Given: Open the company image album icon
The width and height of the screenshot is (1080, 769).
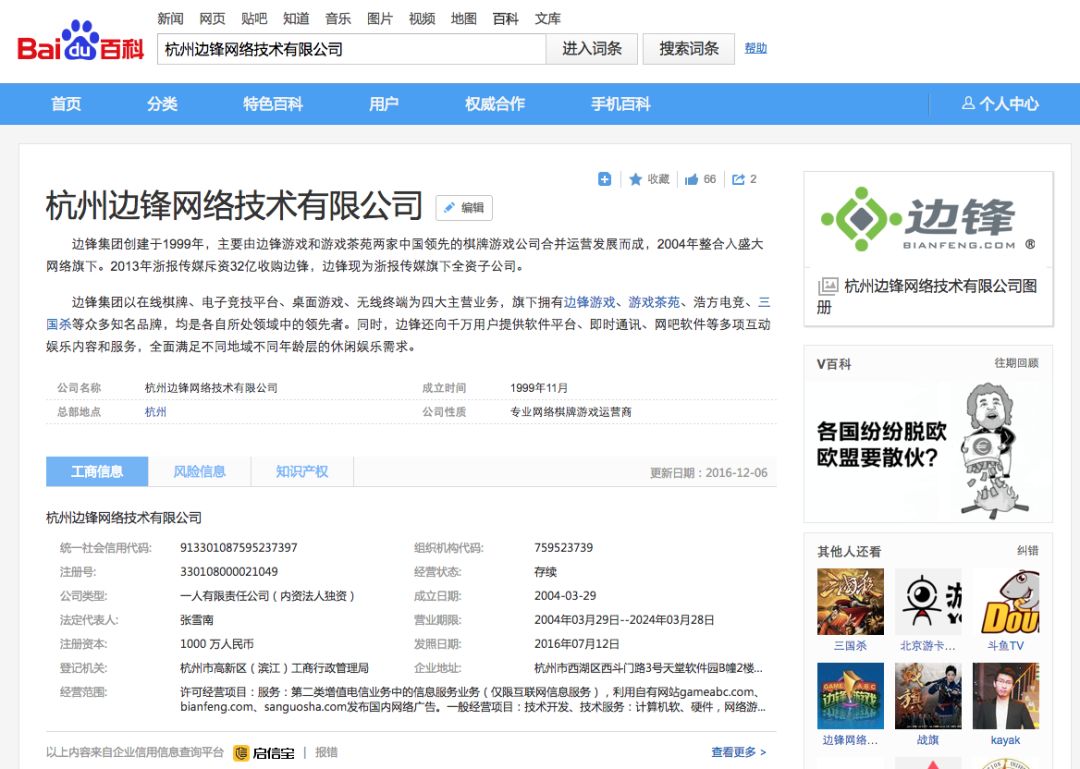Looking at the screenshot, I should pyautogui.click(x=828, y=286).
